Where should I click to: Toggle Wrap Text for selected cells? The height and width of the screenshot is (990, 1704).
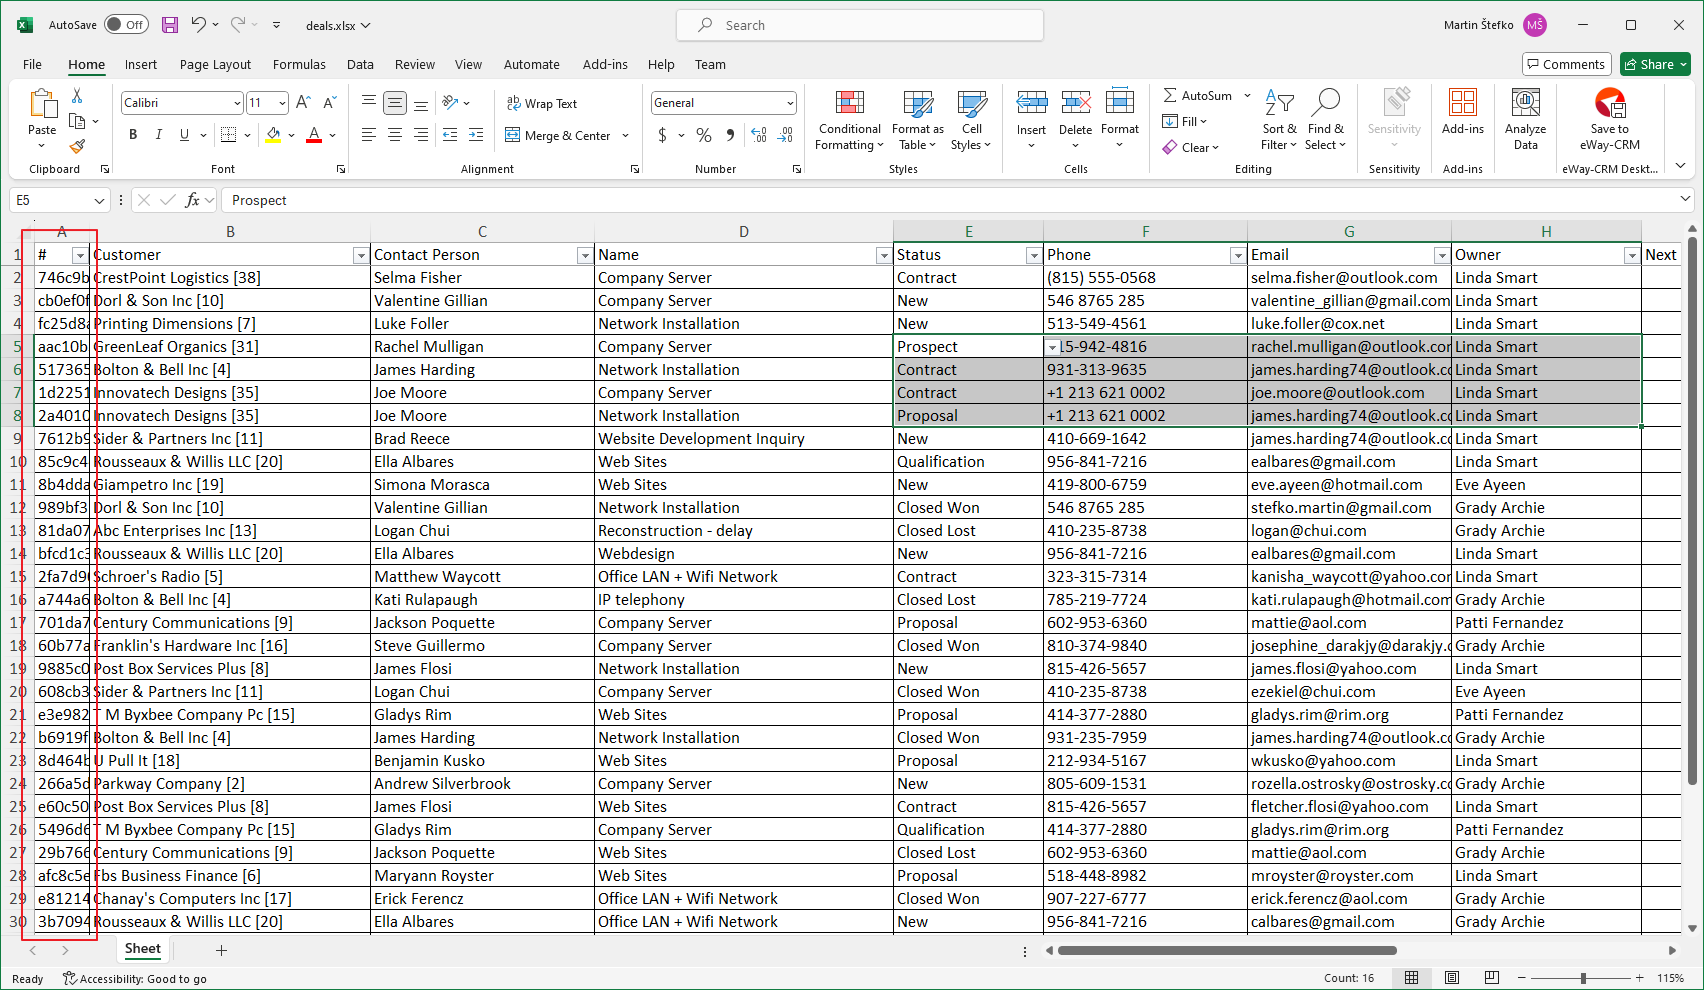pos(541,103)
